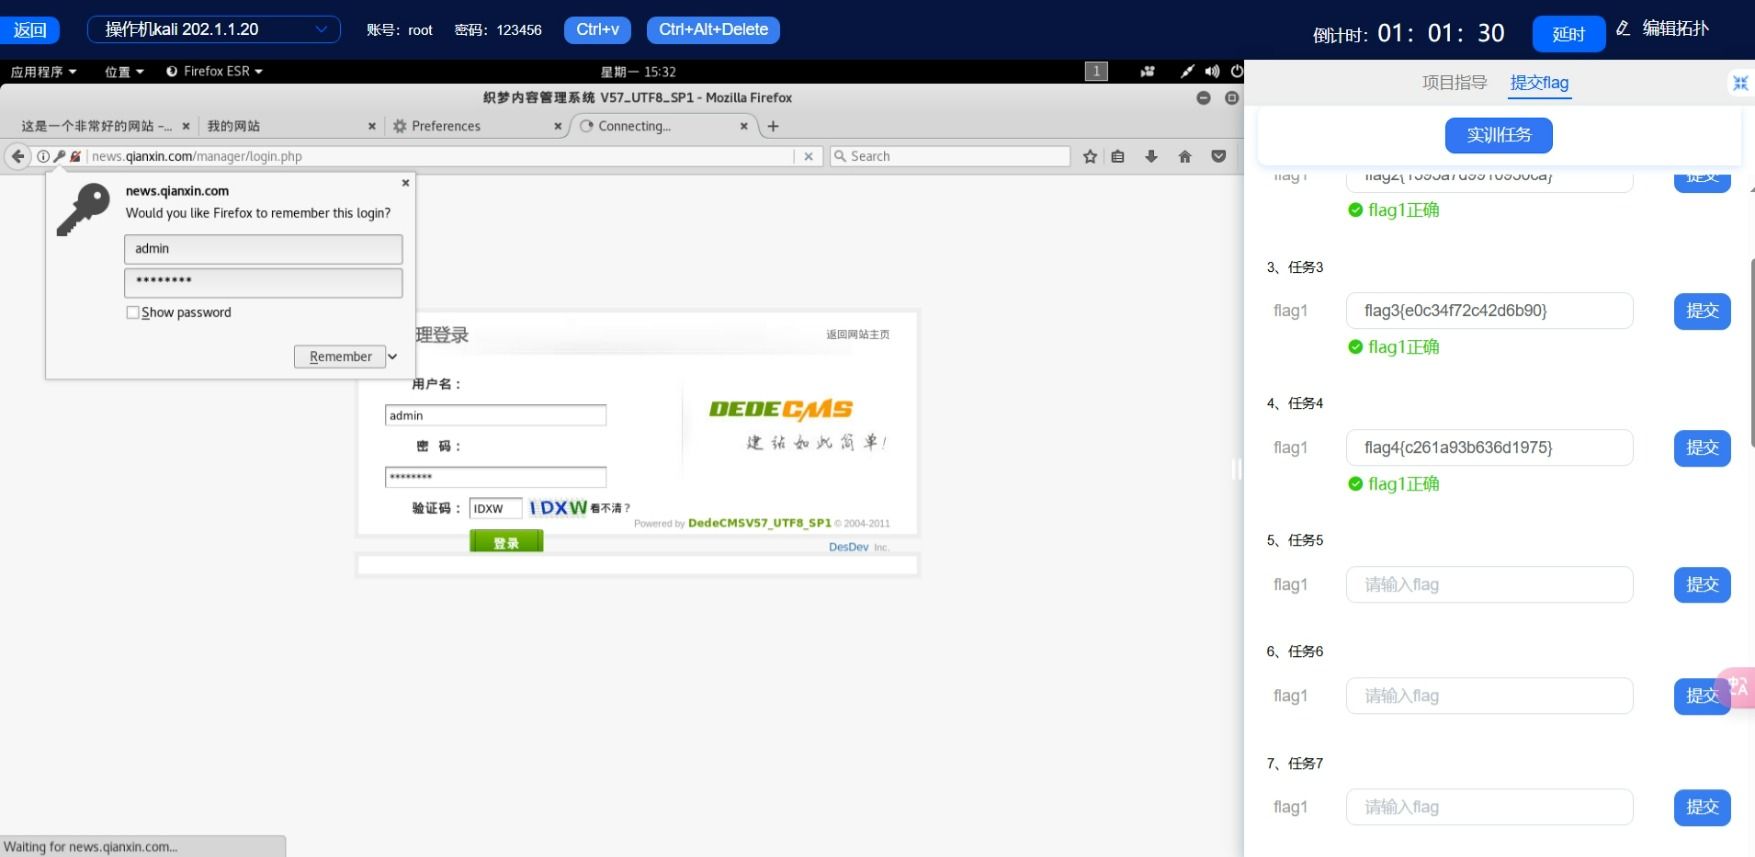Open Firefox downloads arrow
Viewport: 1755px width, 857px height.
(x=1151, y=156)
